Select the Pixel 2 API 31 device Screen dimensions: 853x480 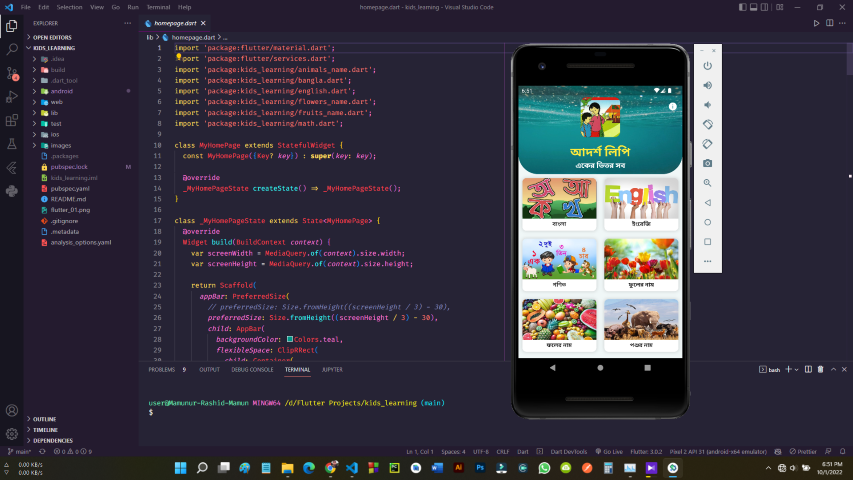[x=718, y=452]
